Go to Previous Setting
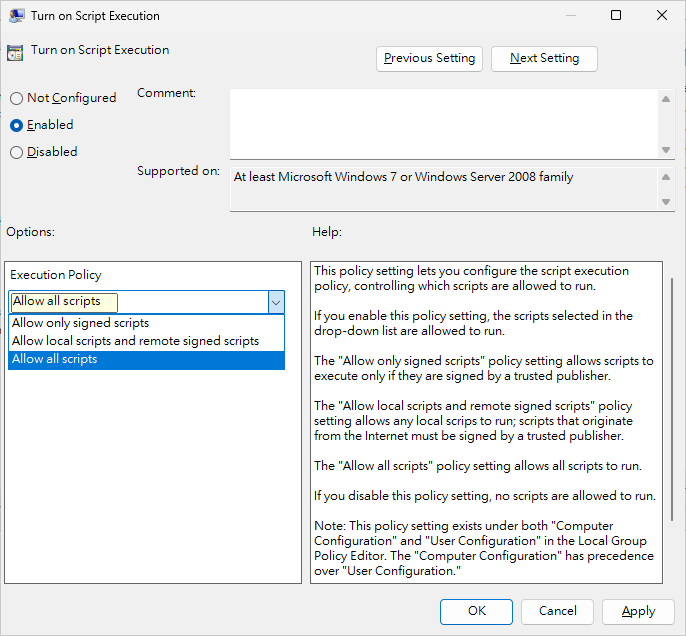The width and height of the screenshot is (686, 636). [430, 58]
